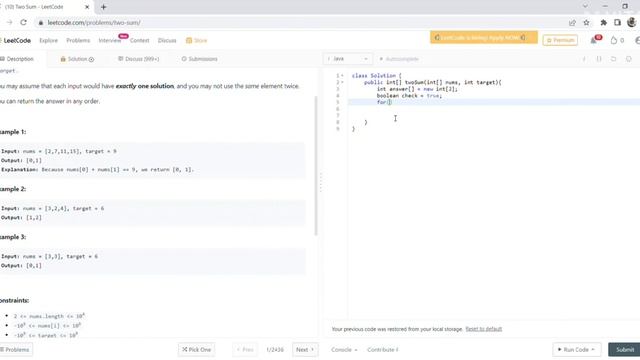640x360 pixels.
Task: Open the tab search chevron
Action: pyautogui.click(x=585, y=6)
